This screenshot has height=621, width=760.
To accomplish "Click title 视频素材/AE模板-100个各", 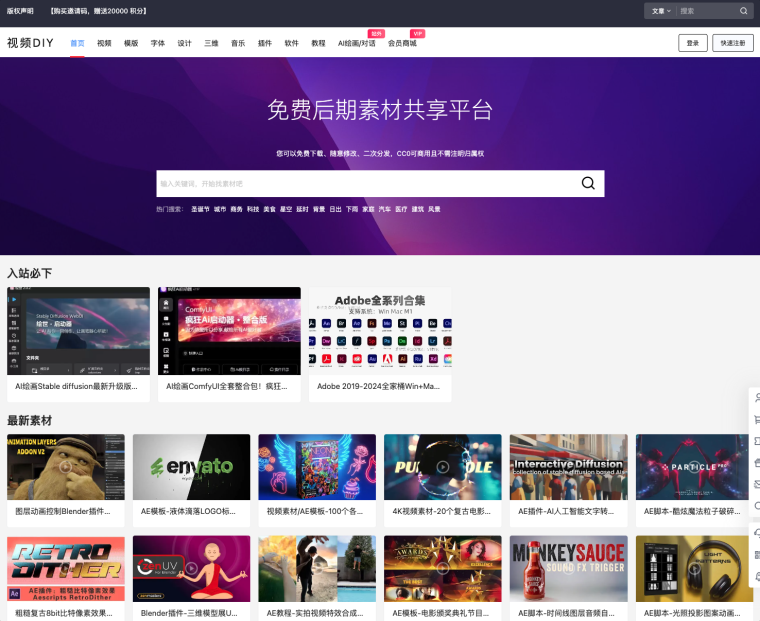I will 315,511.
